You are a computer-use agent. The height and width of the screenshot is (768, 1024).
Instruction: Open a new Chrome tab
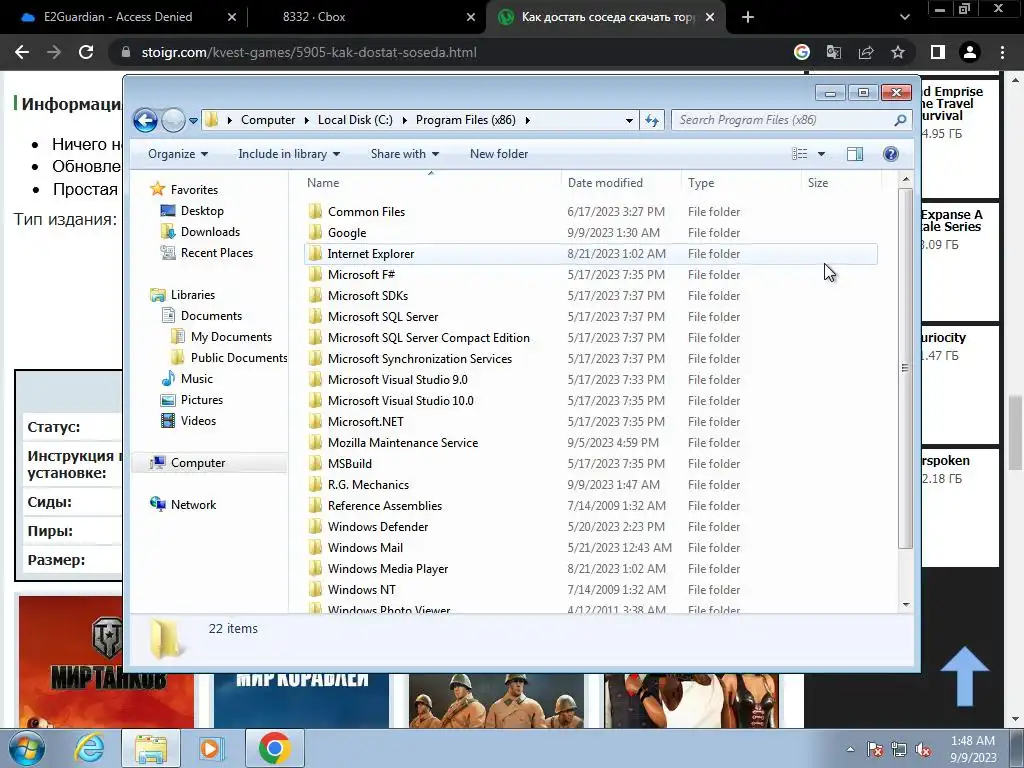tap(748, 18)
